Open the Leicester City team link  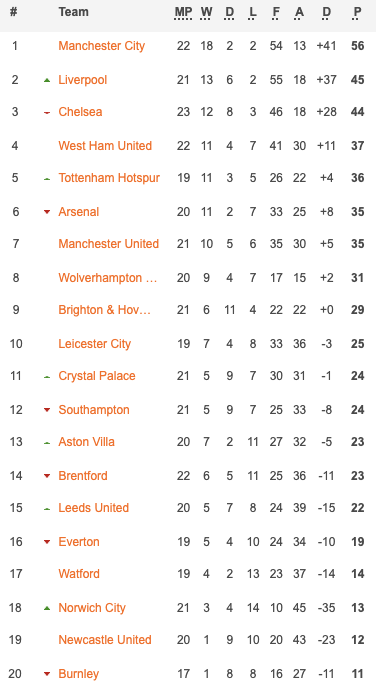(x=95, y=344)
